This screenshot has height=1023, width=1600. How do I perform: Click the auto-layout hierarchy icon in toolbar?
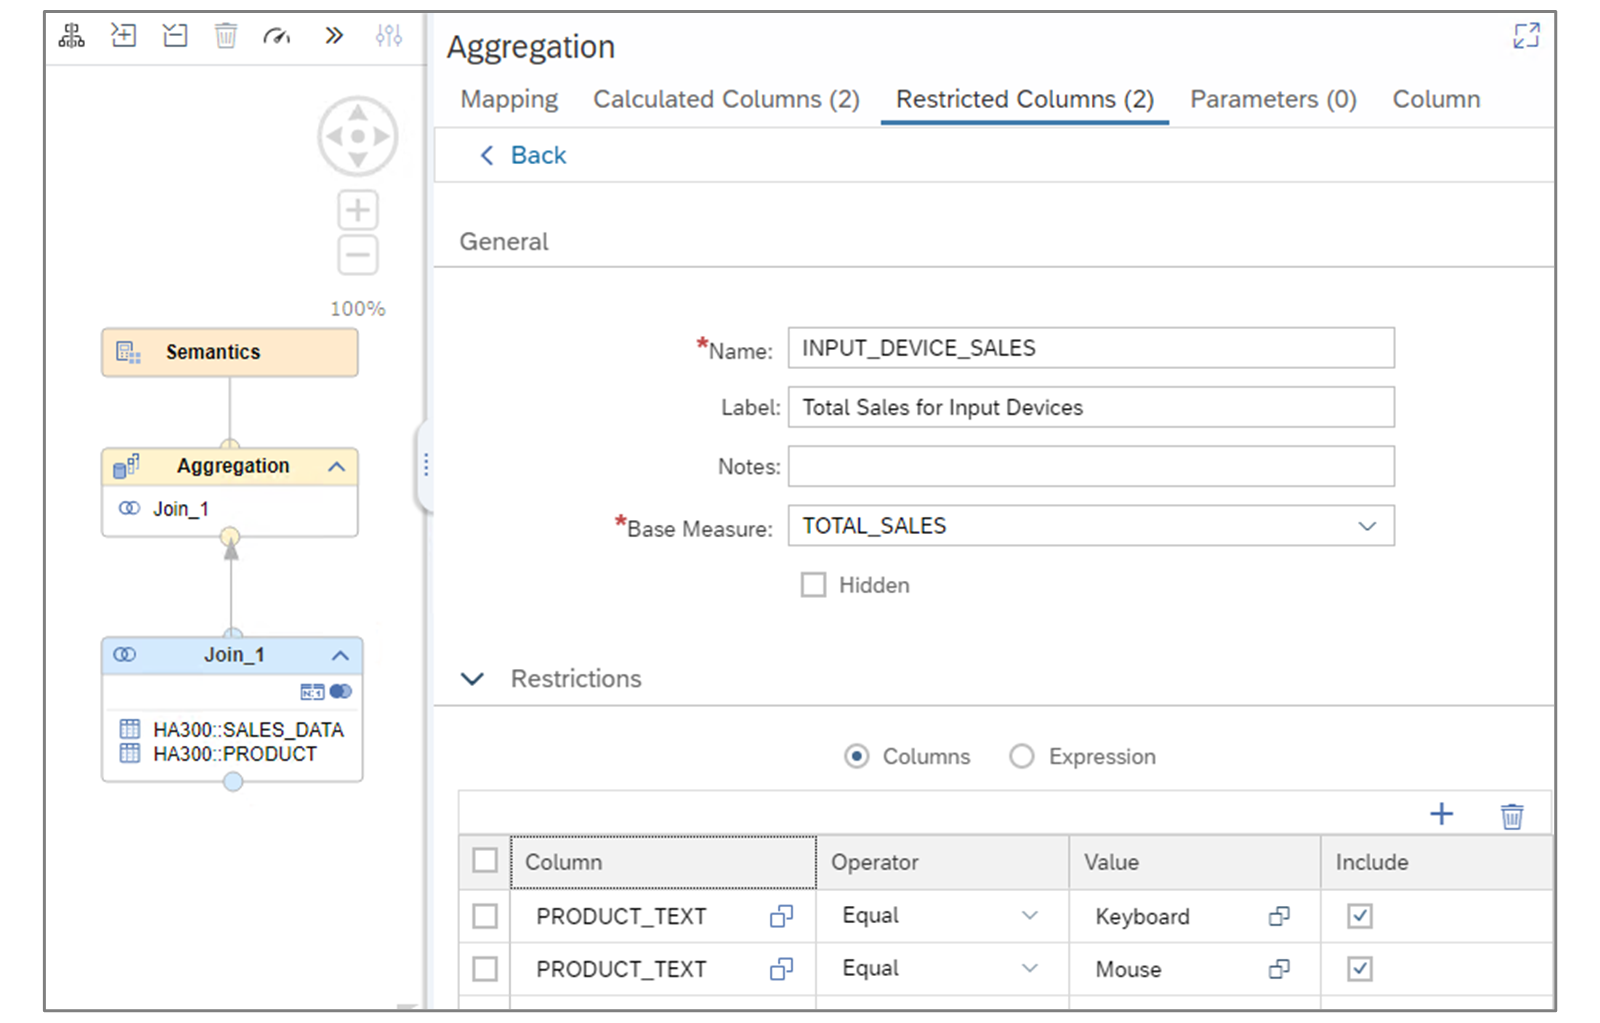72,37
